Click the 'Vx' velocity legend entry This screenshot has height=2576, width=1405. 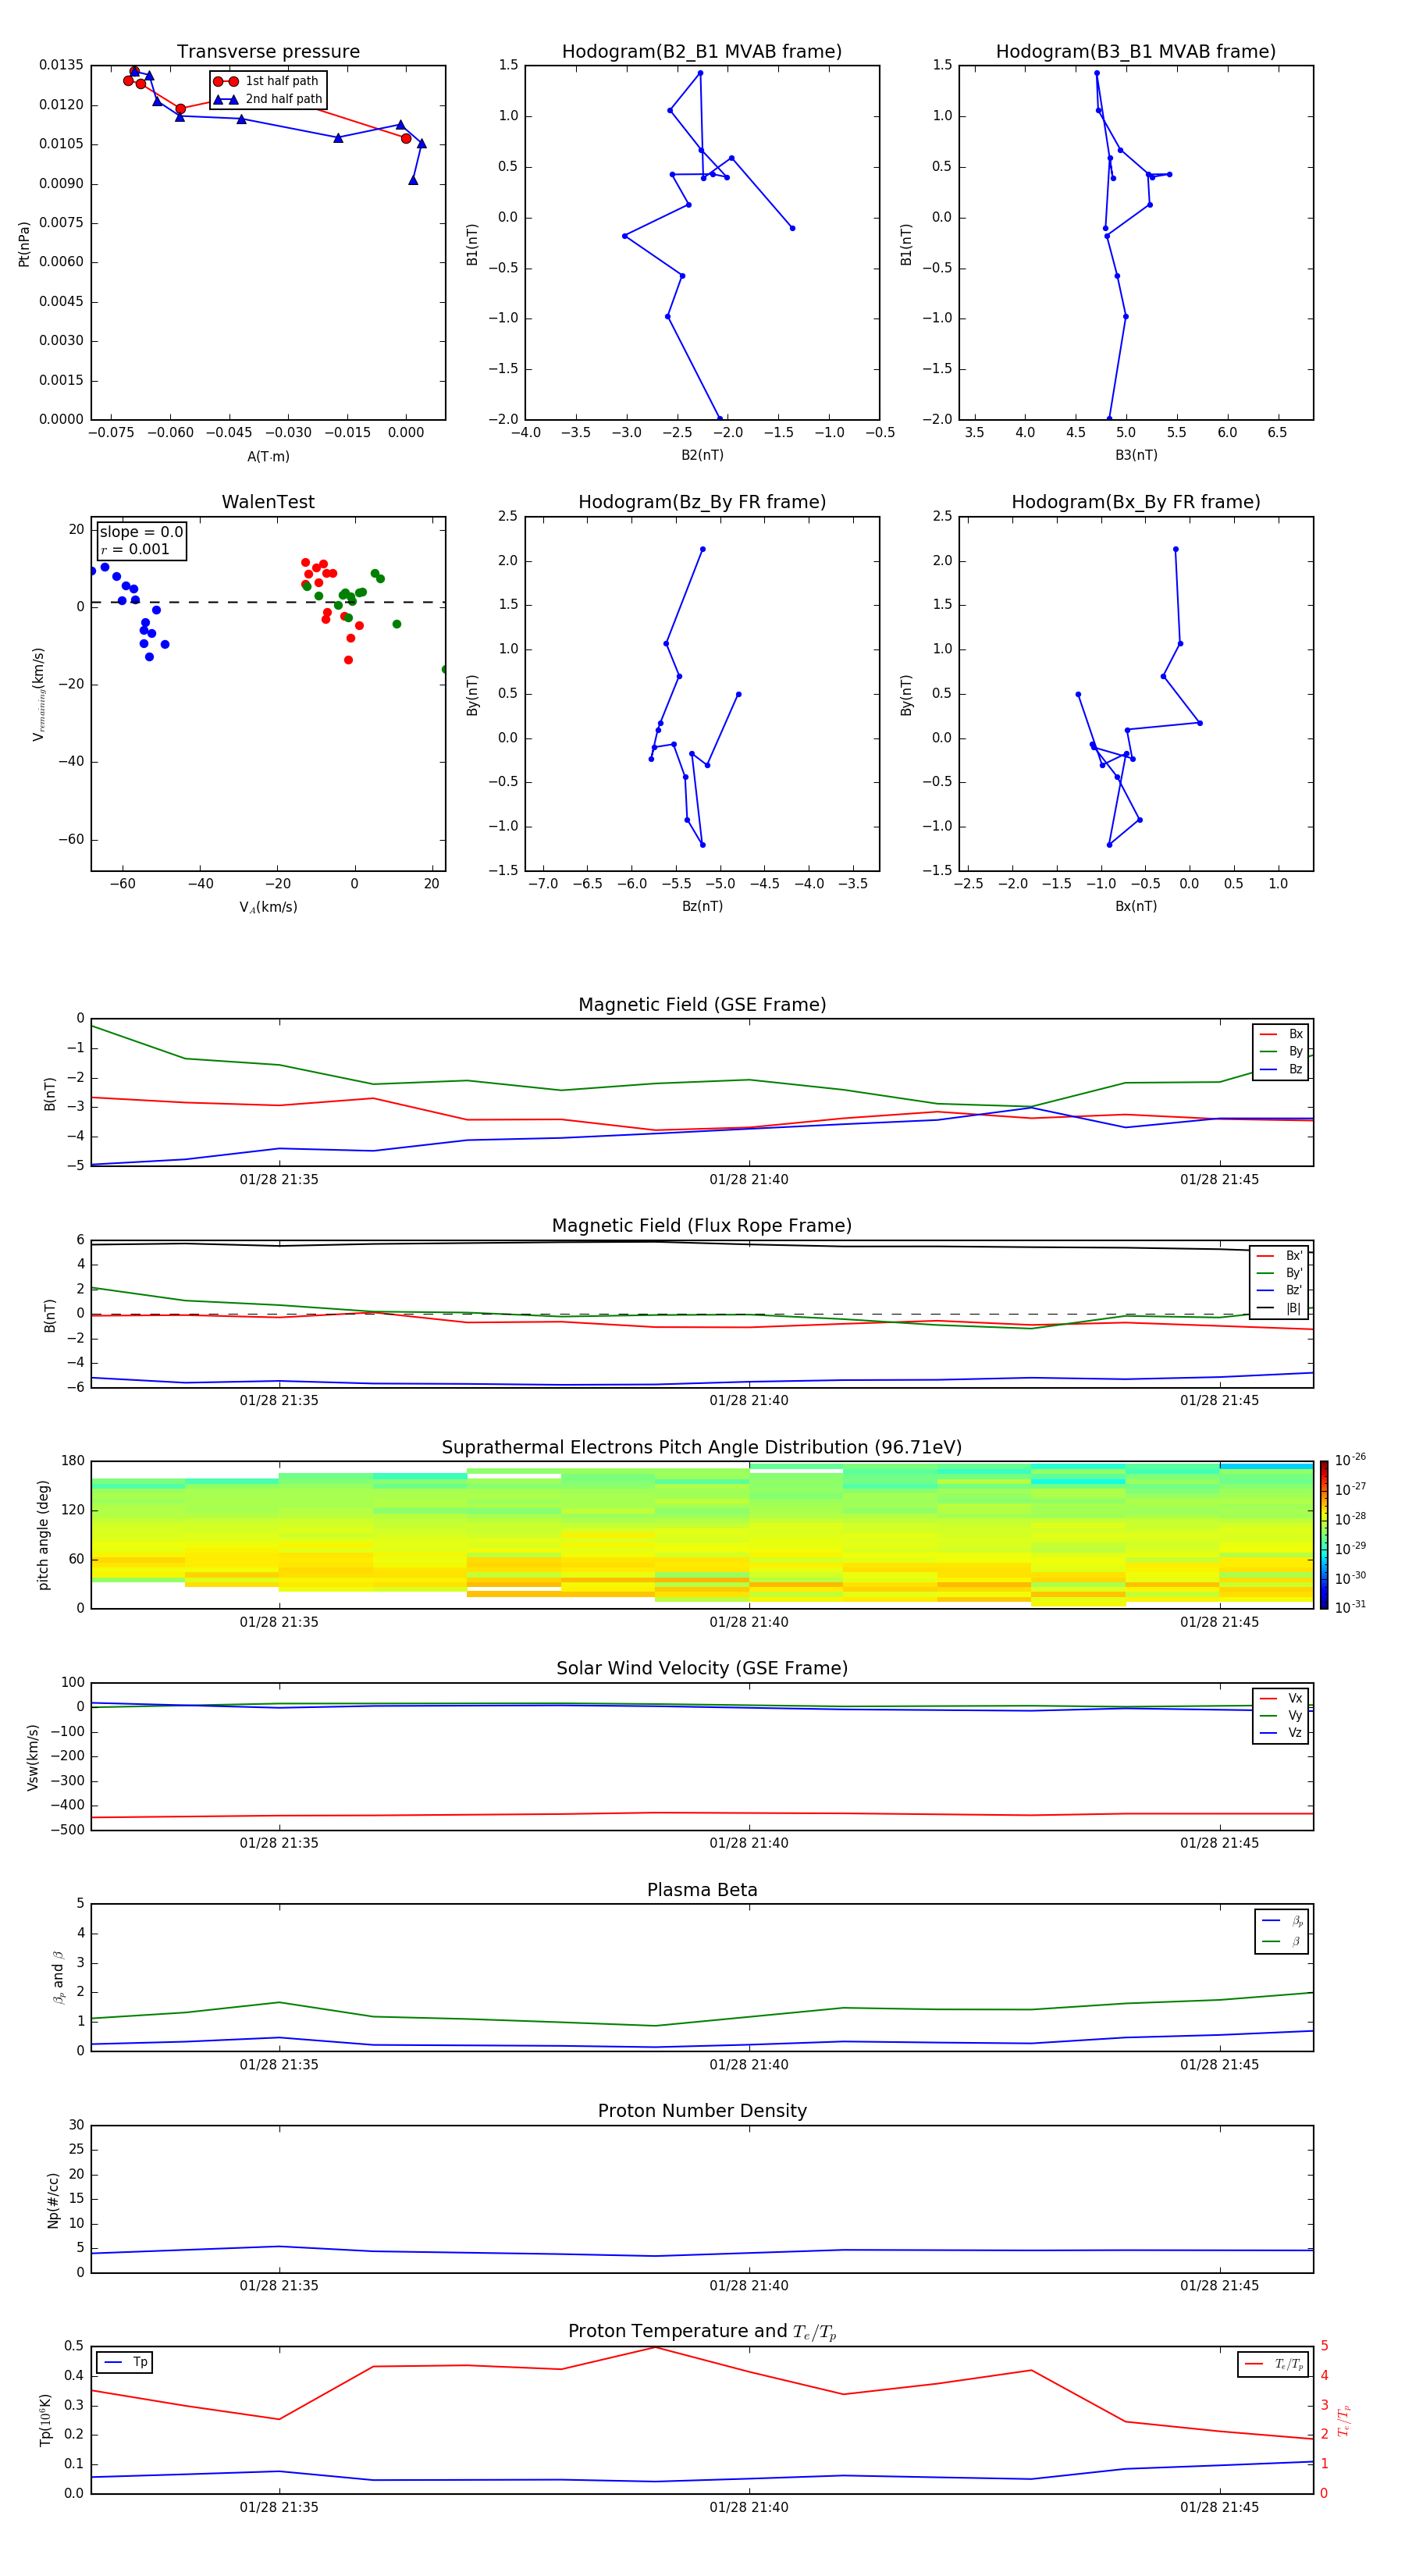(x=1281, y=1698)
